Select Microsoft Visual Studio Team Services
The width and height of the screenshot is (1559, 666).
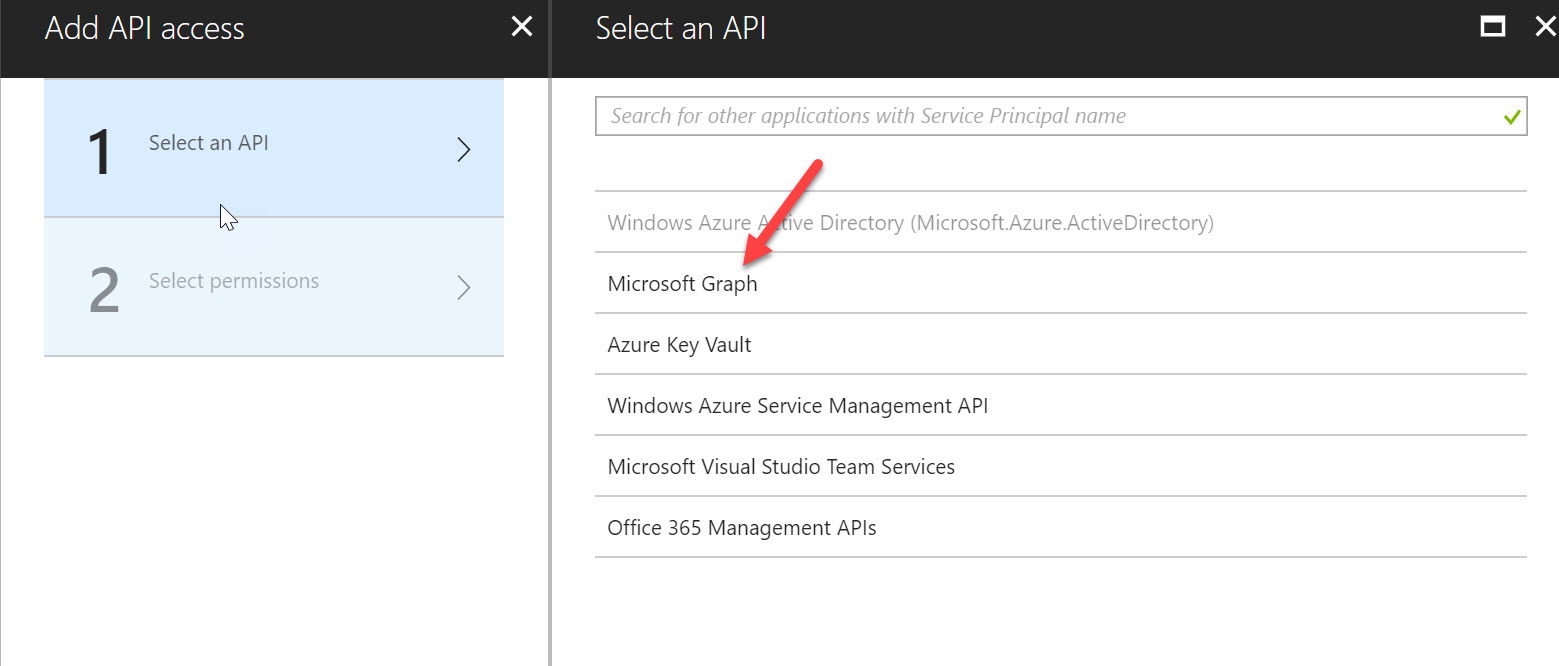(780, 467)
